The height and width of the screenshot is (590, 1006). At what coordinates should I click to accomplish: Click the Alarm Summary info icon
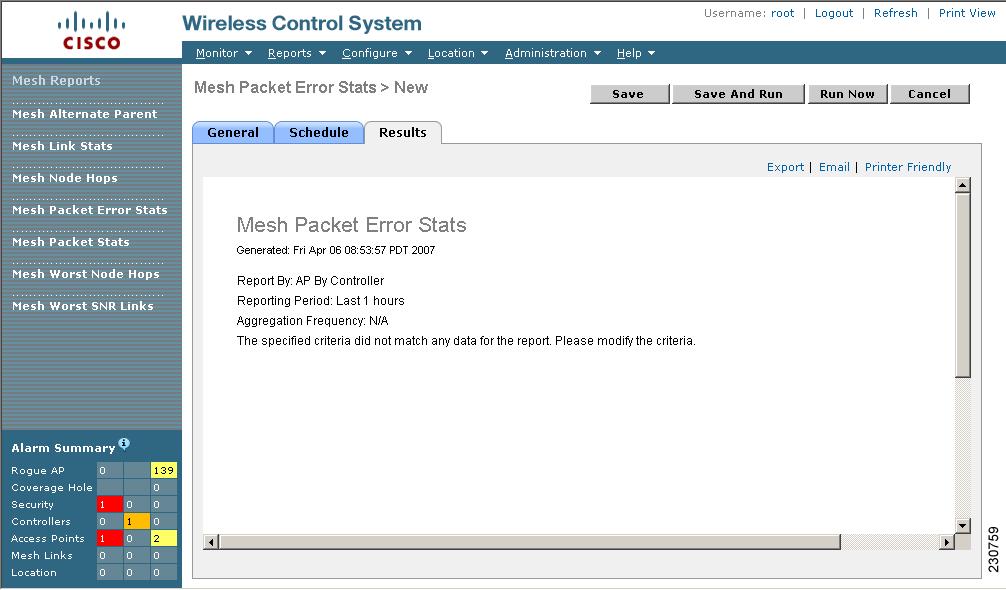point(124,443)
